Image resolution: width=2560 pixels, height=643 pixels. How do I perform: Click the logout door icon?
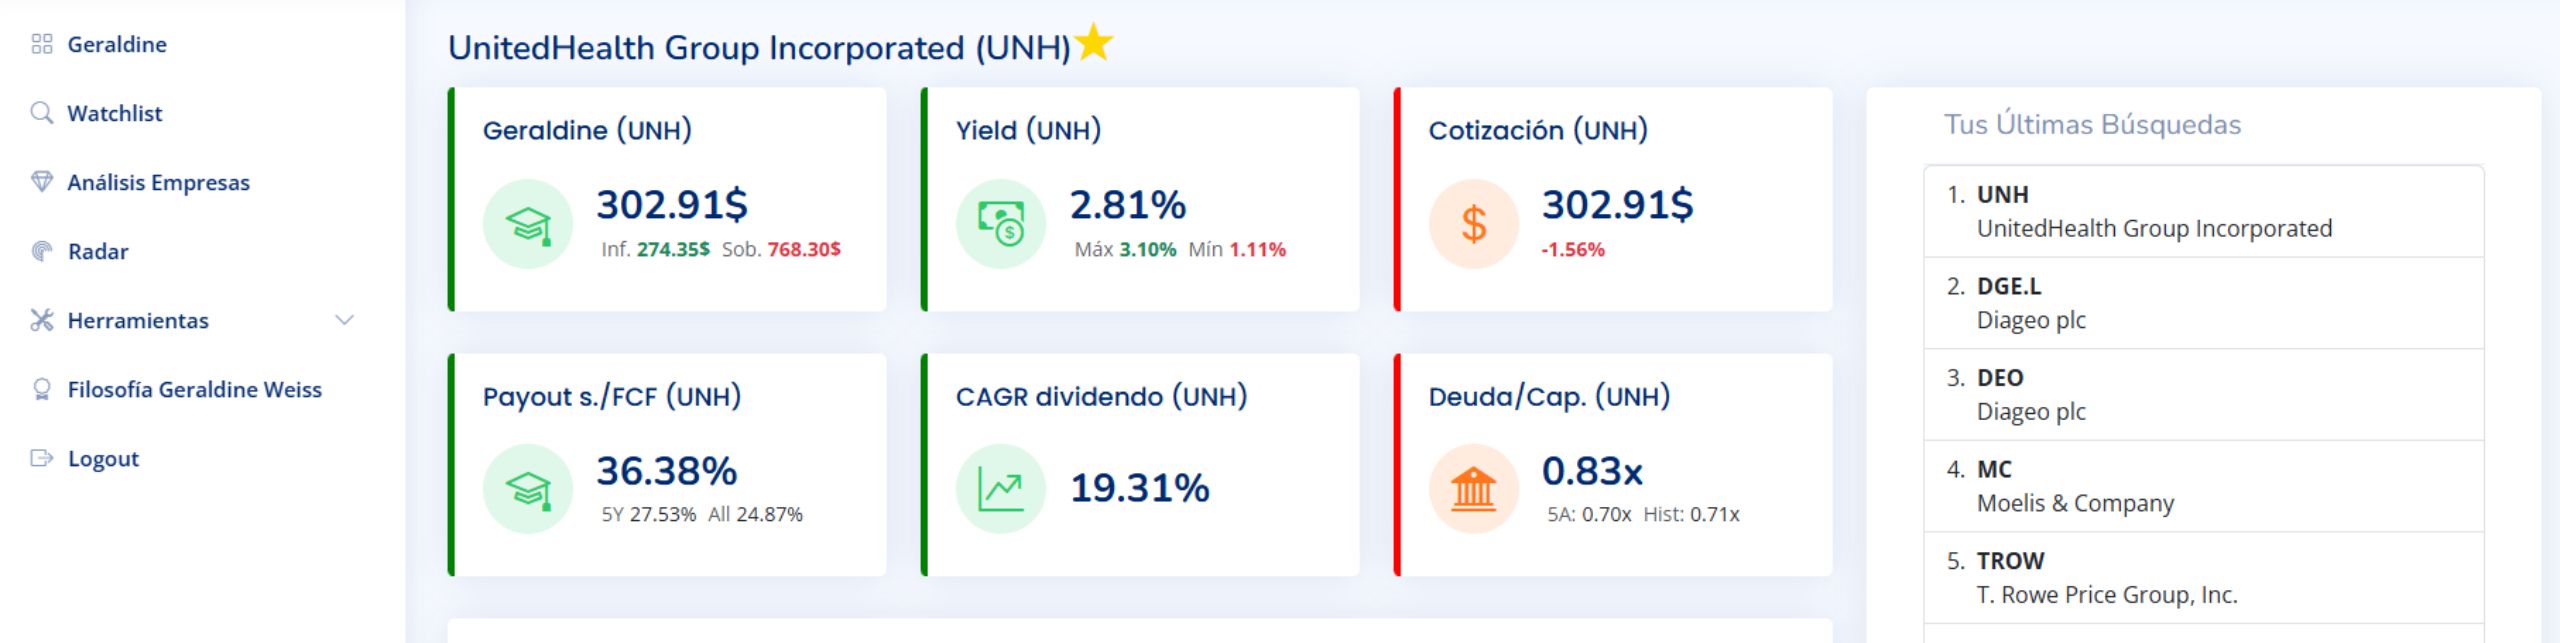click(x=41, y=458)
